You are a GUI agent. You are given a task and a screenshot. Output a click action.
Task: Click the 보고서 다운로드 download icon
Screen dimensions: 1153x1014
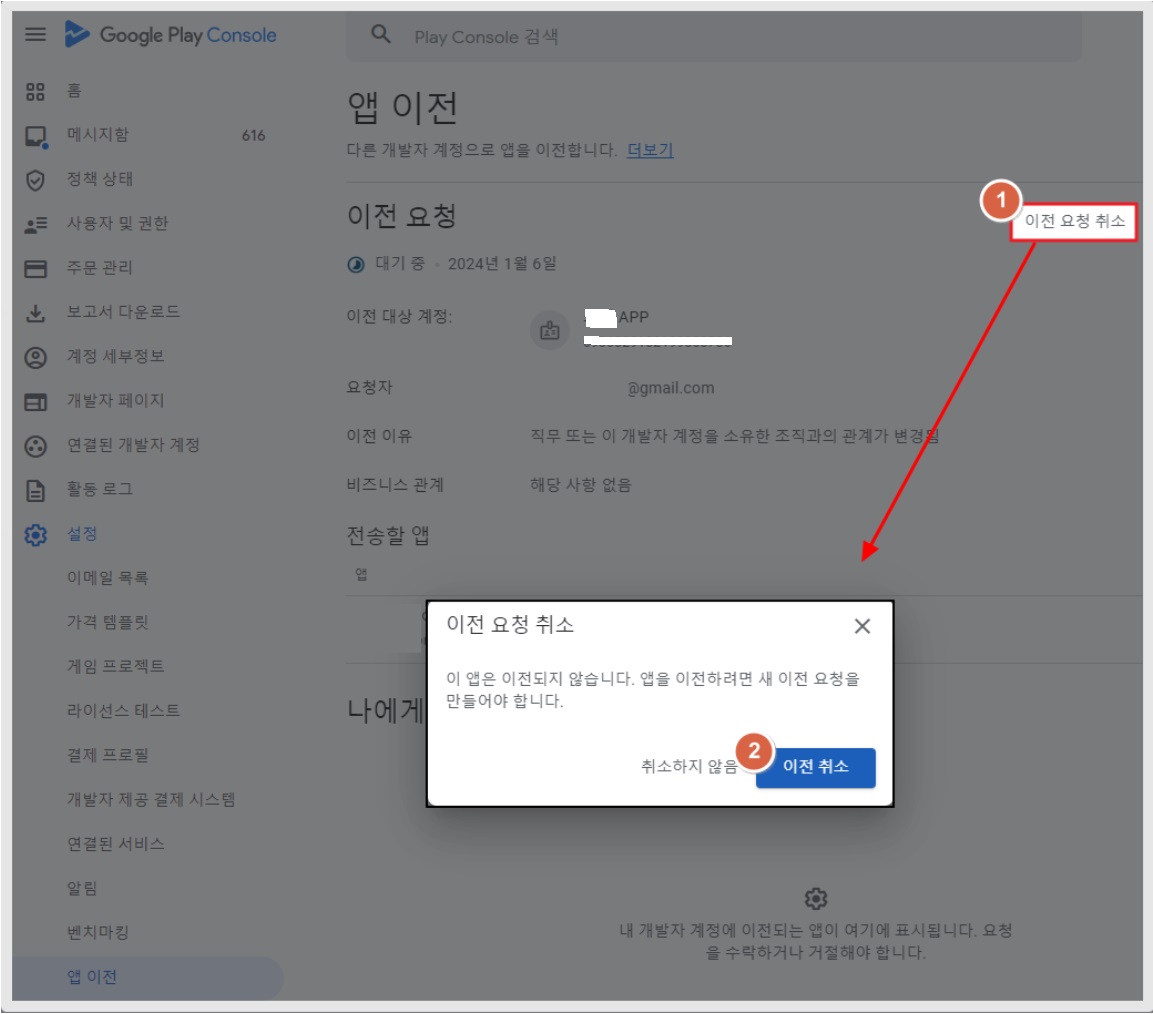[x=35, y=313]
